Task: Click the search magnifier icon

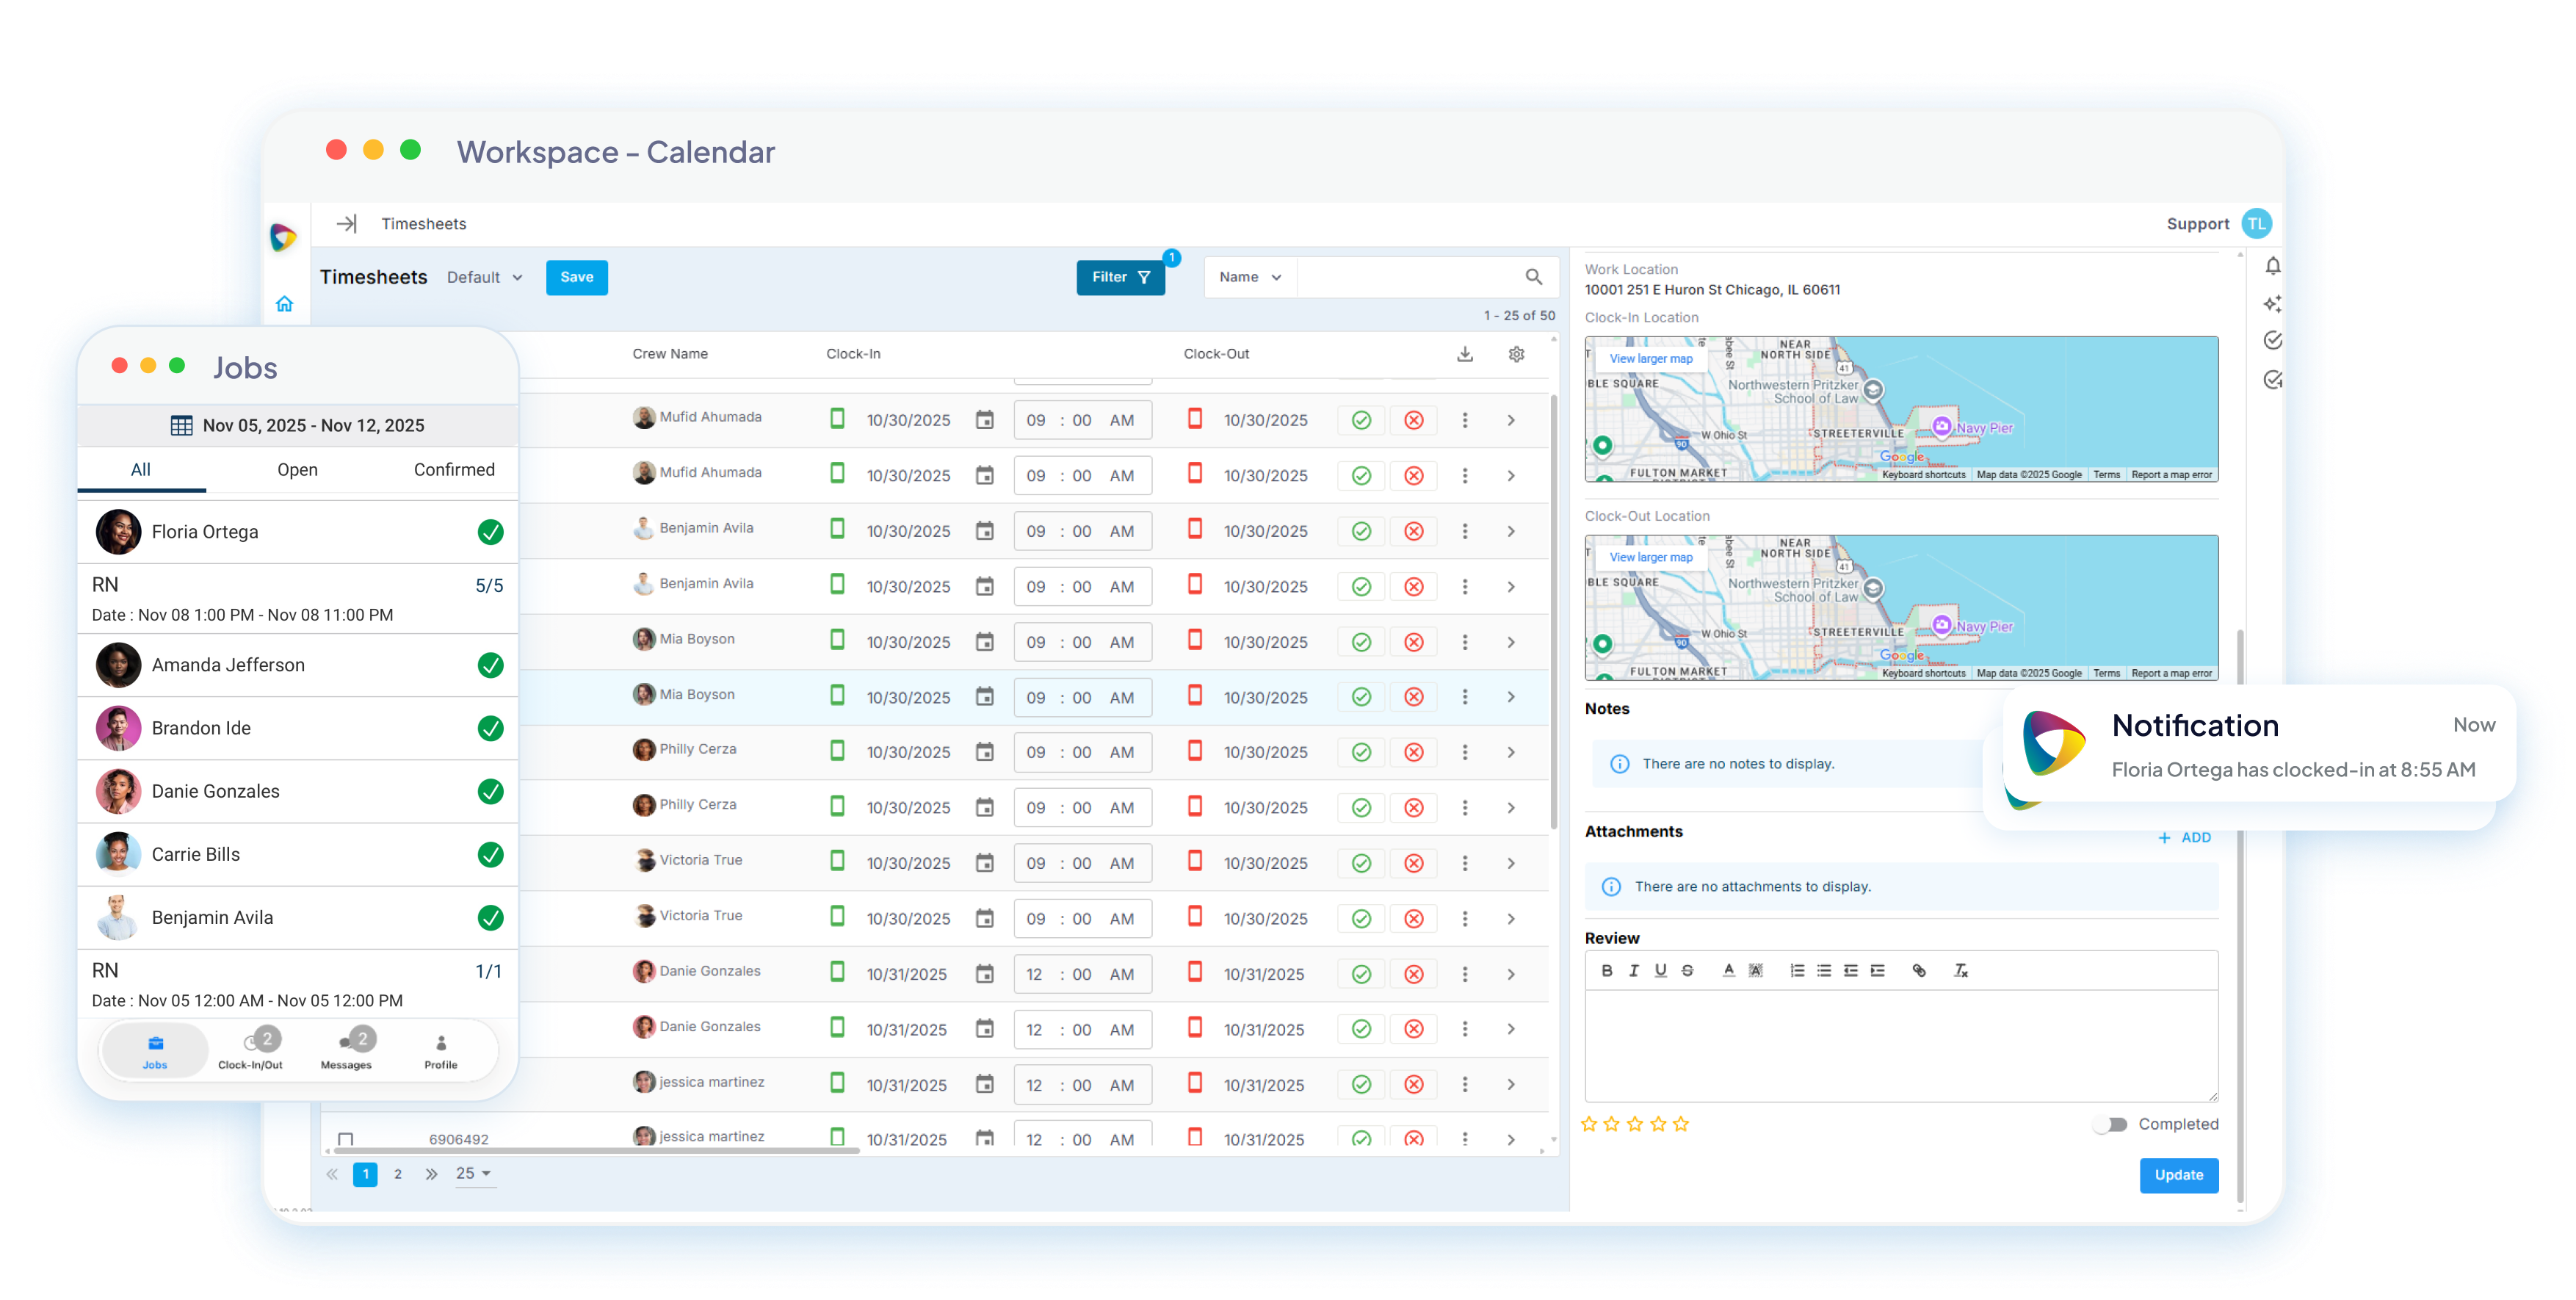Action: 1533,277
